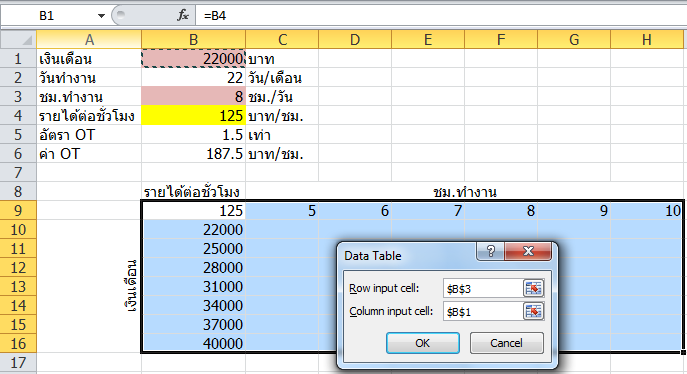Viewport: 687px width, 374px height.
Task: Click the fx insert function icon
Action: click(x=183, y=15)
